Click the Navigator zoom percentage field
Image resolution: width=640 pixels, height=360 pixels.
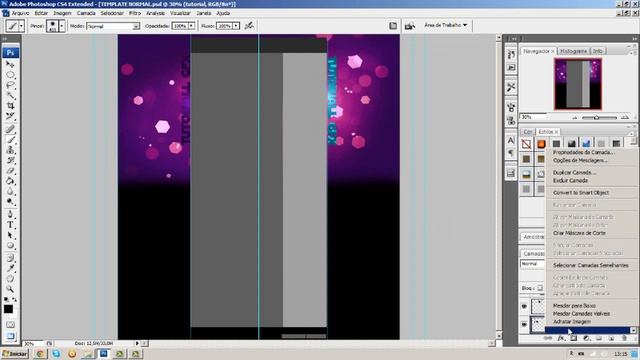tap(533, 117)
